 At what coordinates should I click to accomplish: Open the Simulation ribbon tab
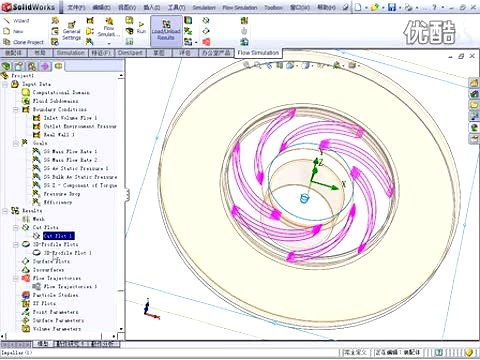(71, 53)
